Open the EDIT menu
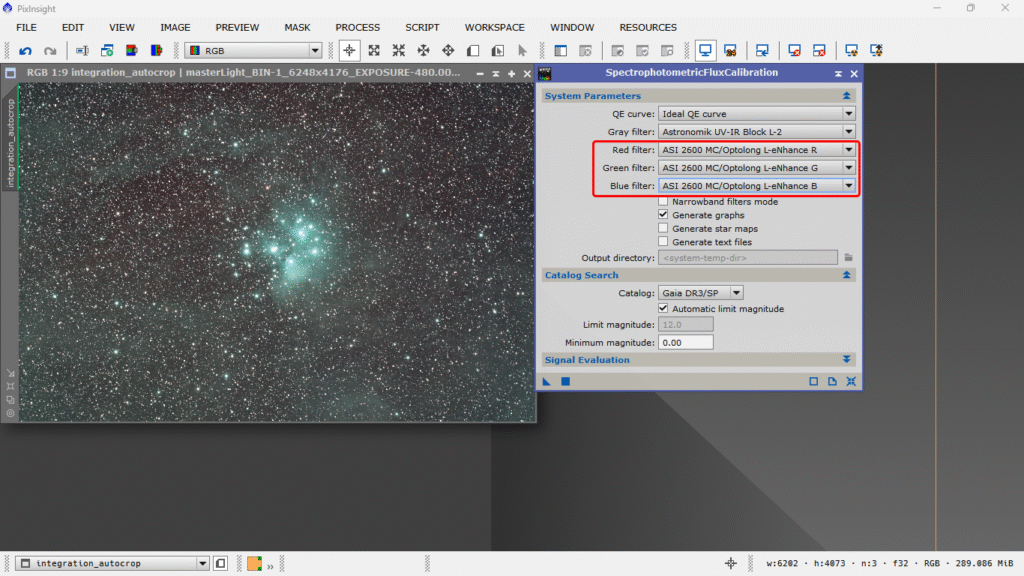This screenshot has width=1024, height=576. coord(72,27)
